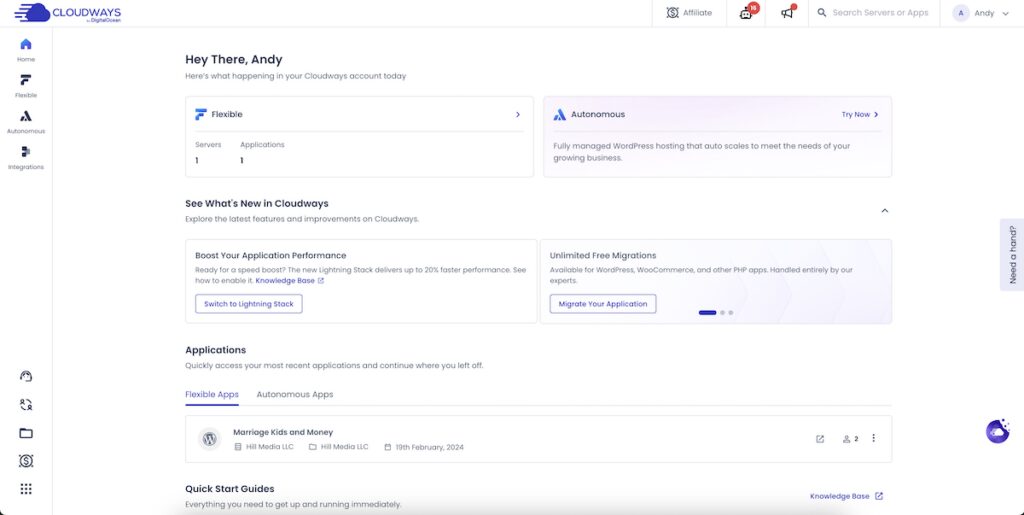Click the Hill Media LLC server label
This screenshot has height=515, width=1024.
pyautogui.click(x=264, y=447)
